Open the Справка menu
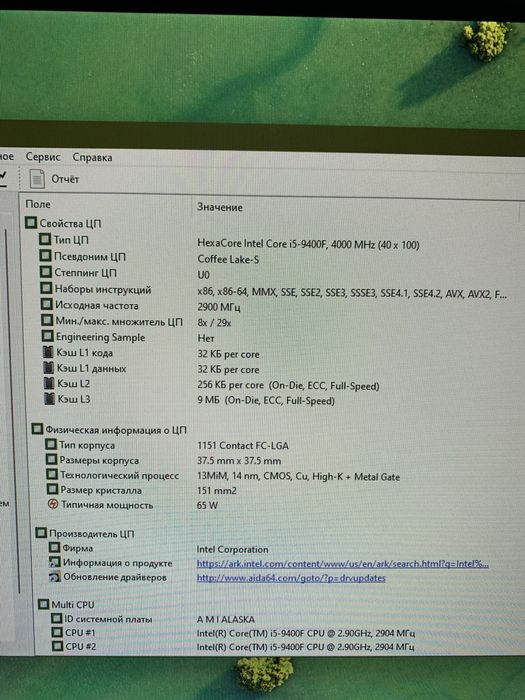 click(92, 158)
